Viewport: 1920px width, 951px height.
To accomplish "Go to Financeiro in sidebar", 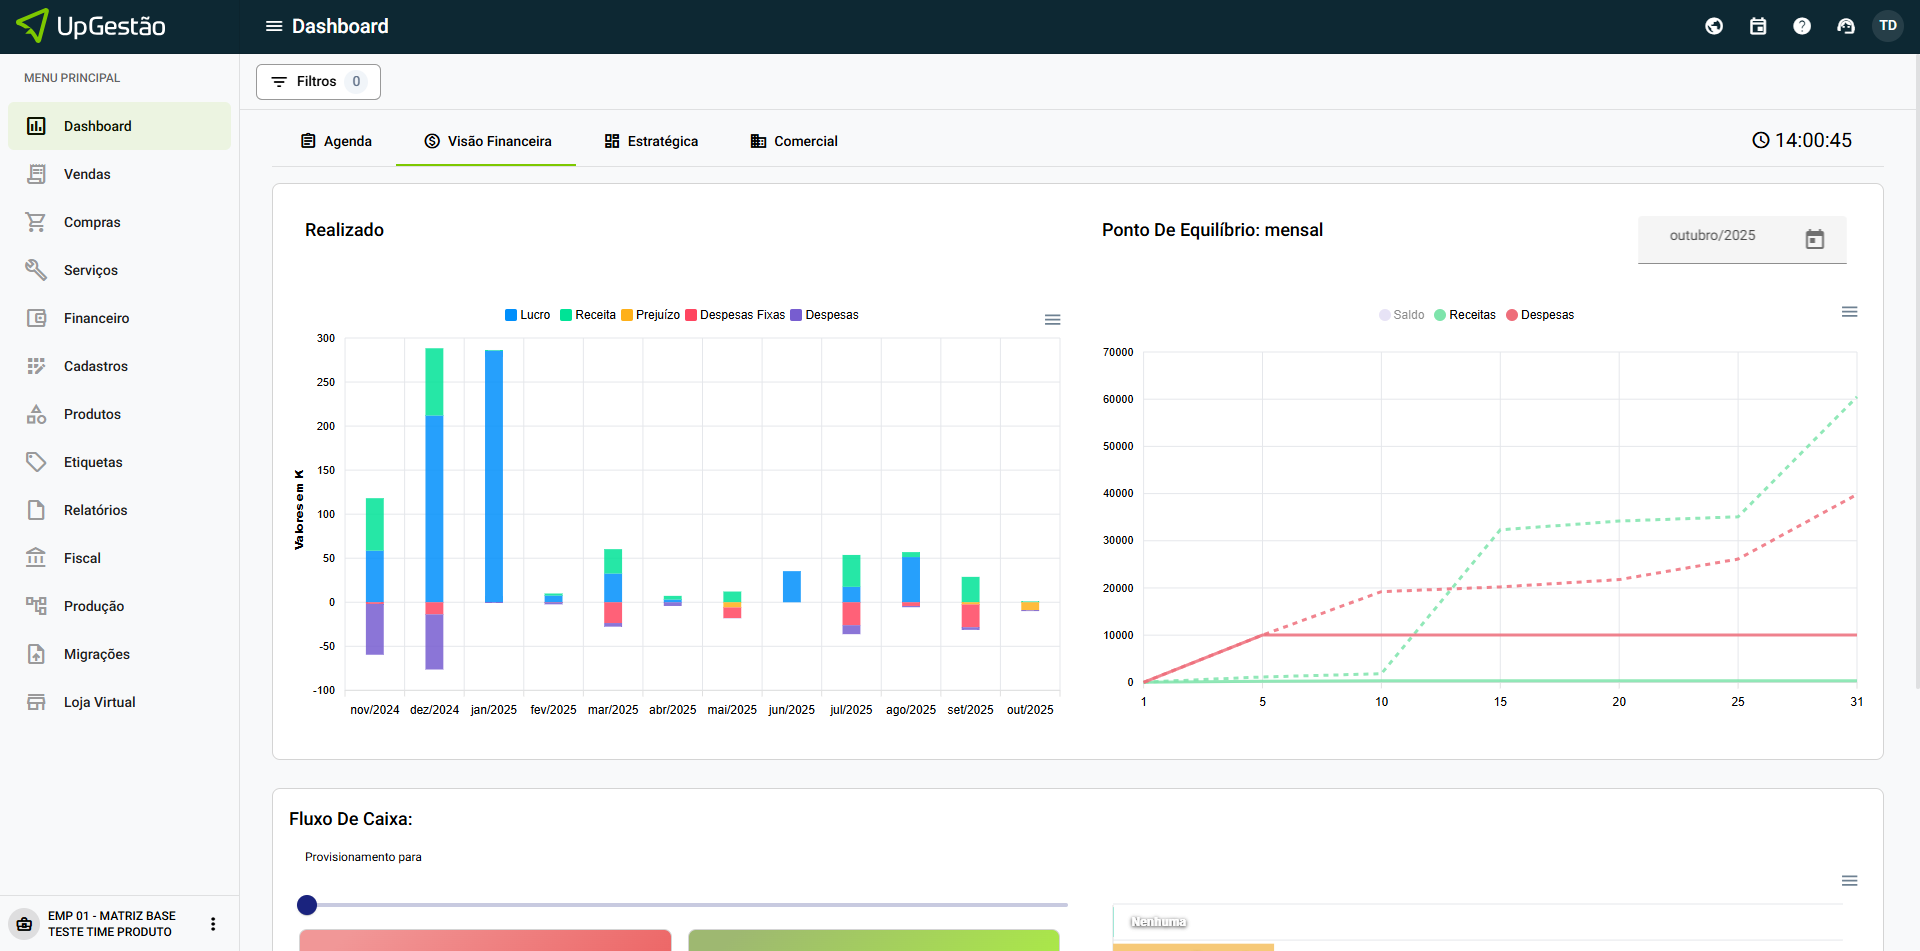I will click(96, 318).
